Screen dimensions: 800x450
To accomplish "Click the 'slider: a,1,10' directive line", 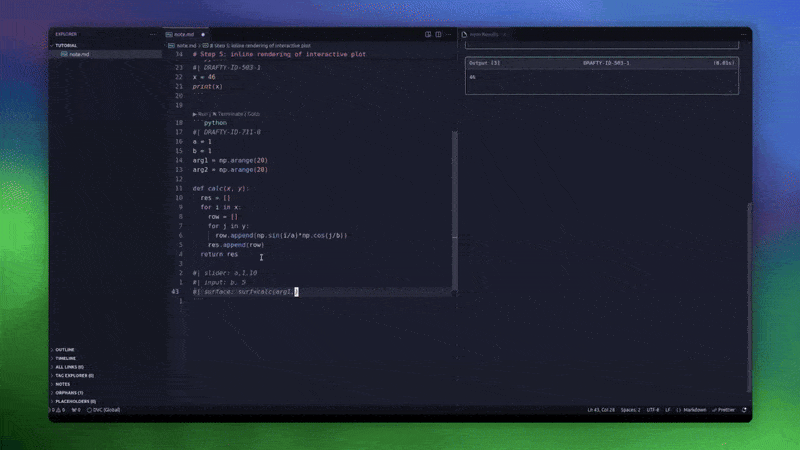I will tap(225, 273).
